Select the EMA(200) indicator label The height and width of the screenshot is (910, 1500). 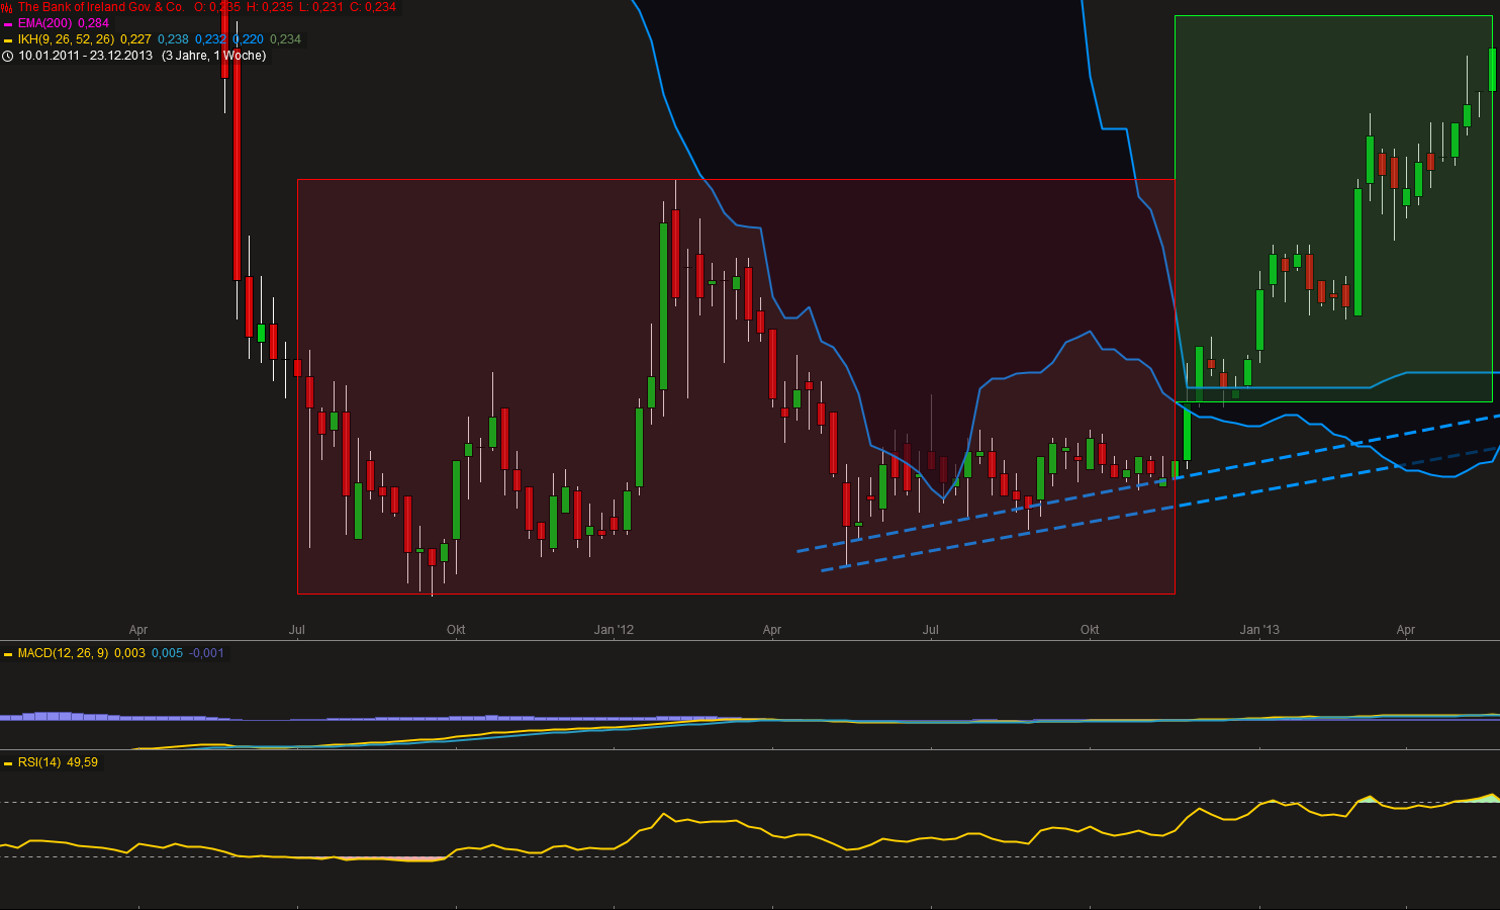[x=45, y=23]
